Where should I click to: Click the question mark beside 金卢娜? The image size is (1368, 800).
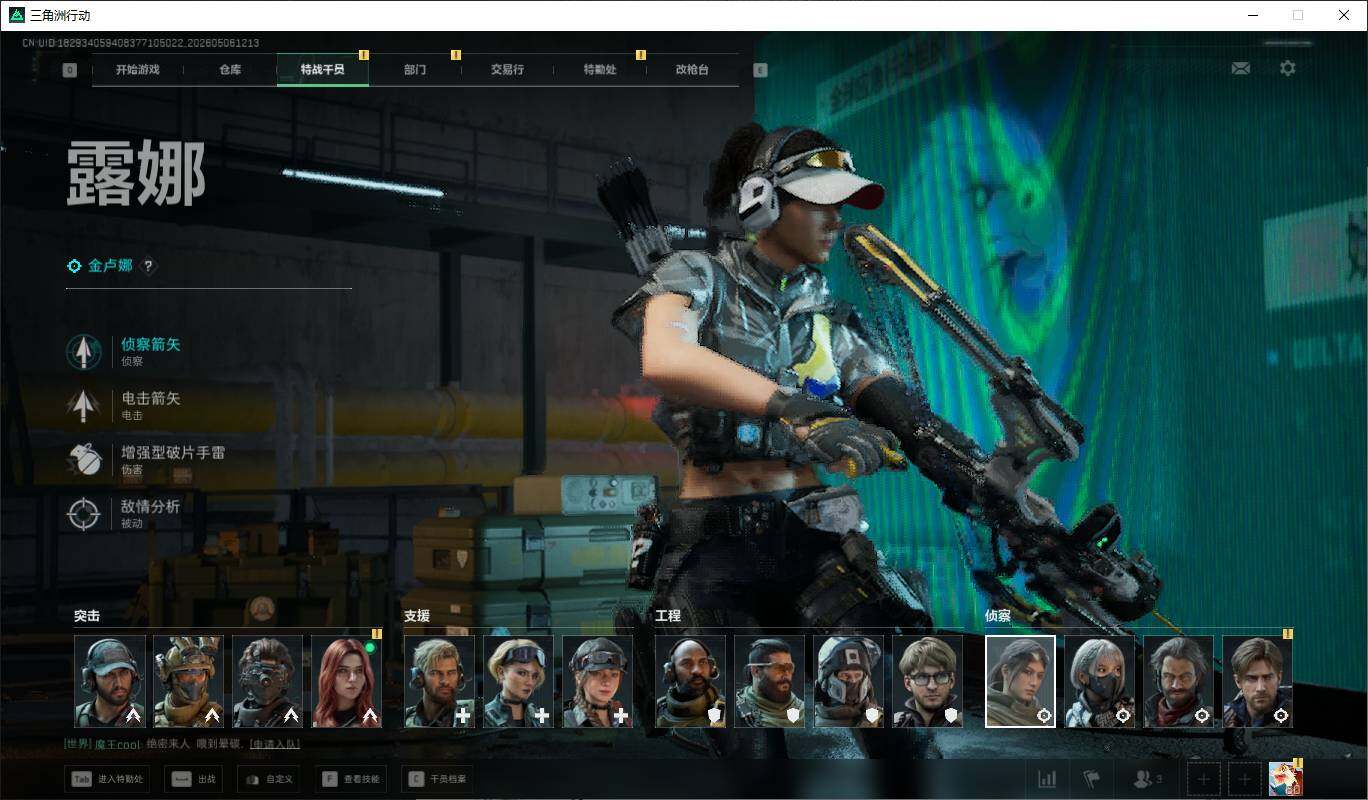click(149, 266)
